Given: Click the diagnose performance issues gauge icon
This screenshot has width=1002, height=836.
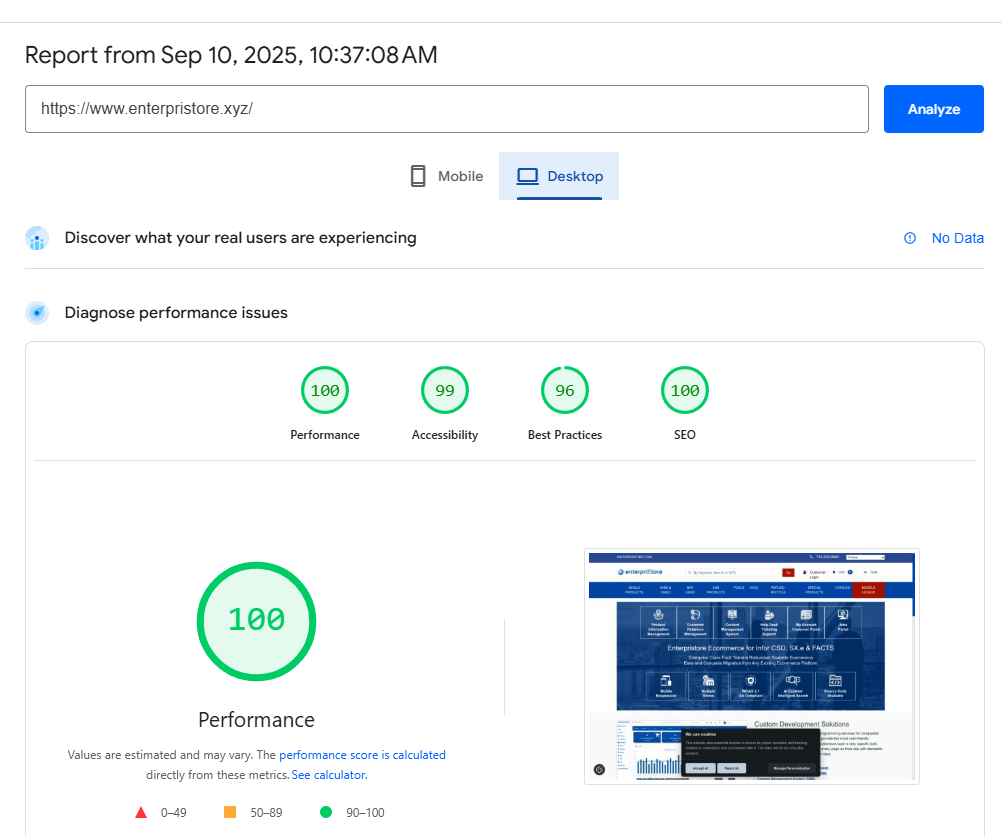Looking at the screenshot, I should [x=37, y=313].
